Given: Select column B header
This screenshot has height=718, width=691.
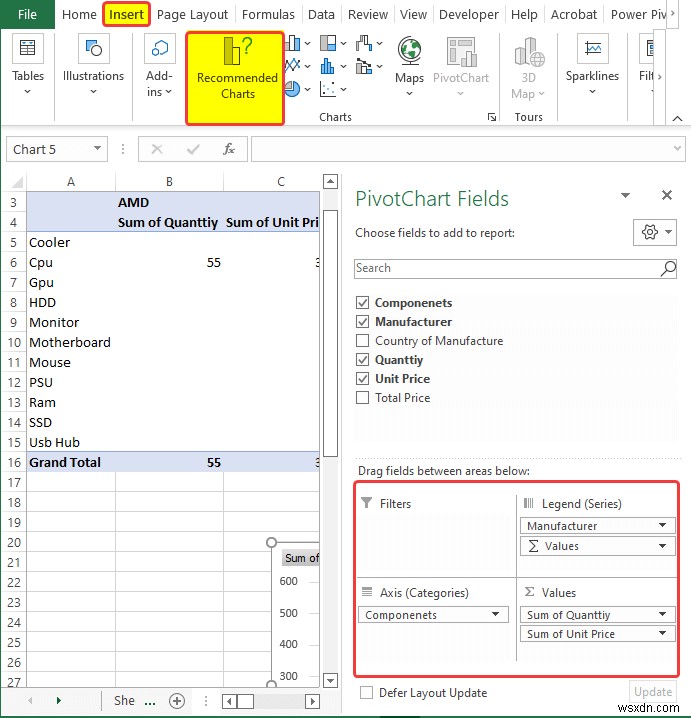Looking at the screenshot, I should tap(169, 182).
